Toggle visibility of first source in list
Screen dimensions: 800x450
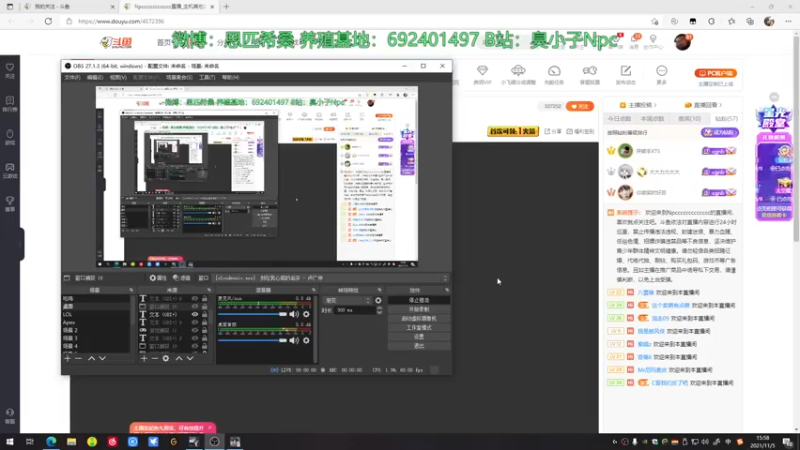click(195, 298)
